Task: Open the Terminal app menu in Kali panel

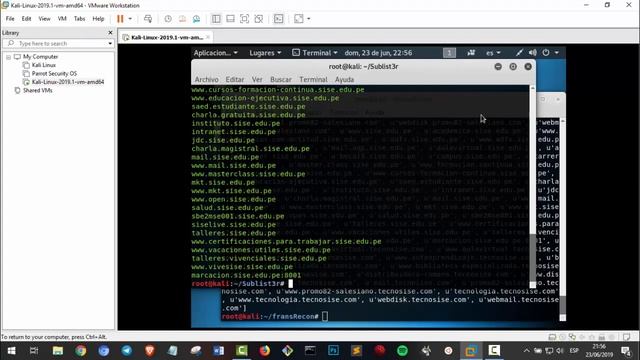Action: pos(315,53)
